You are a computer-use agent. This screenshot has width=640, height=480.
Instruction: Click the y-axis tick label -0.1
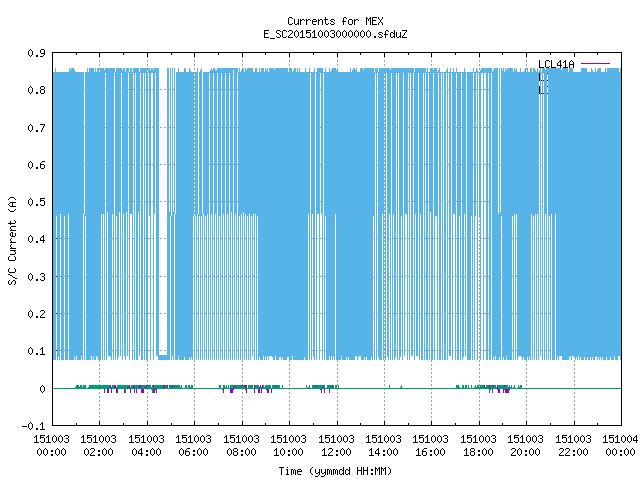point(33,426)
